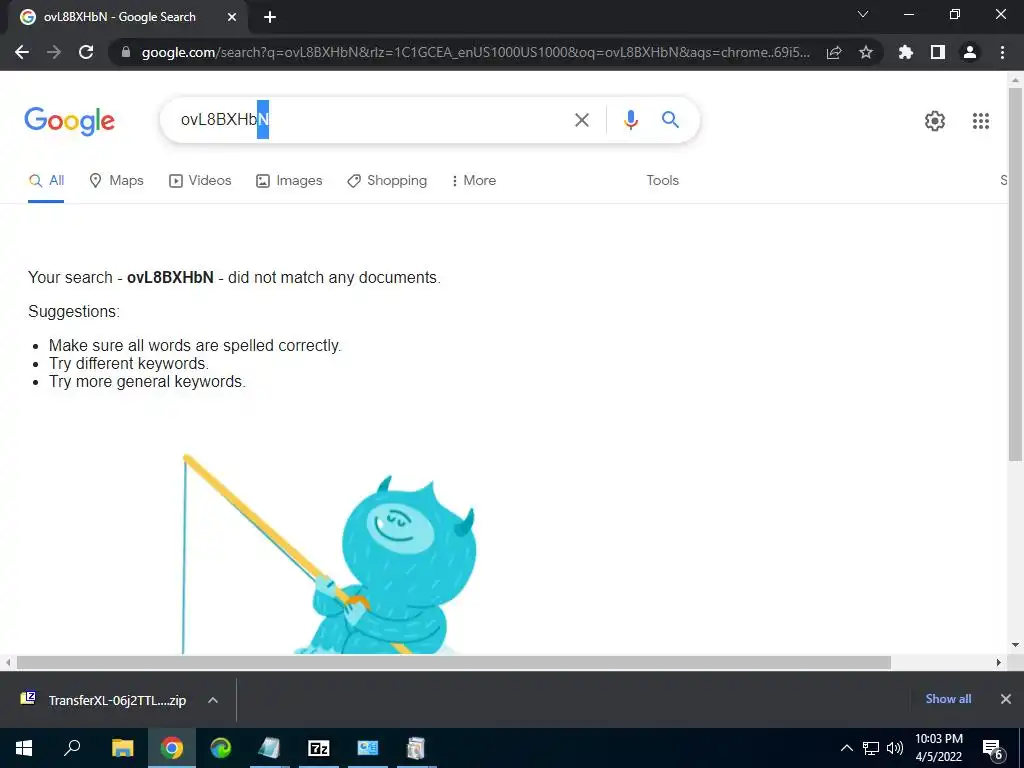Open Windows taskbar search
This screenshot has height=768, width=1024.
point(72,748)
